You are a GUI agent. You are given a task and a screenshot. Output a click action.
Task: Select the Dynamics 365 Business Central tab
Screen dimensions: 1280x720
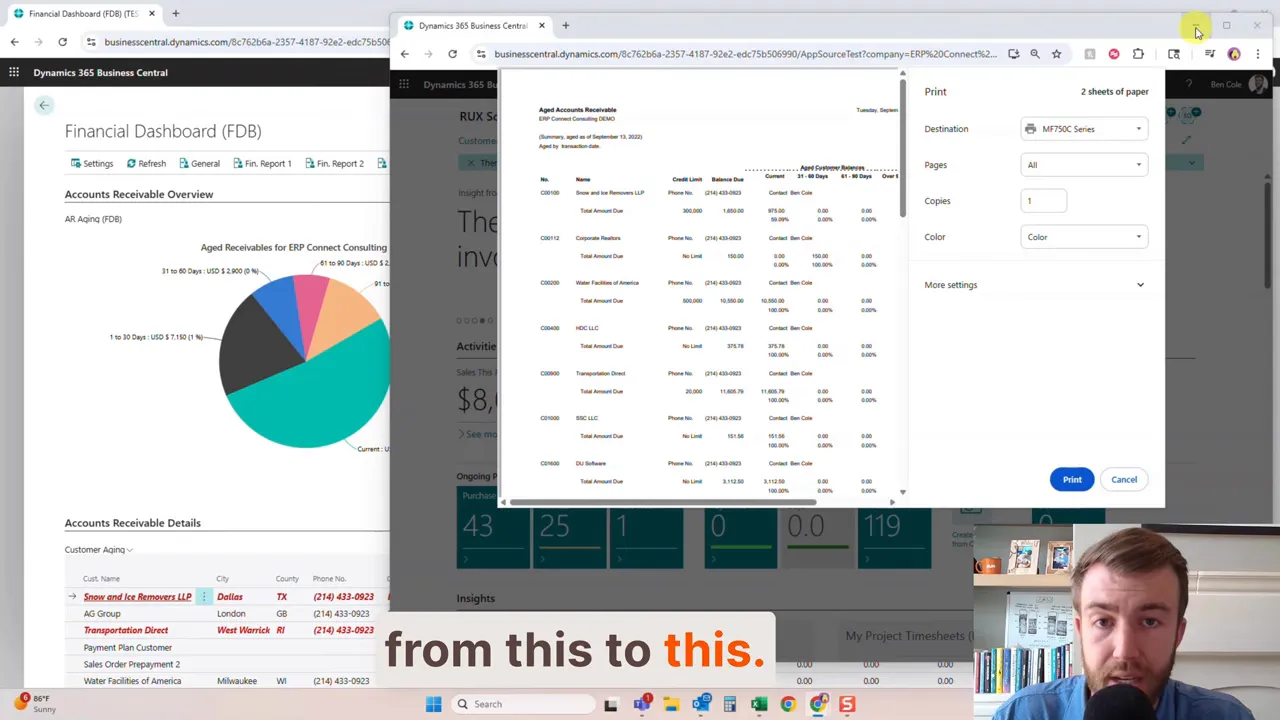[470, 25]
